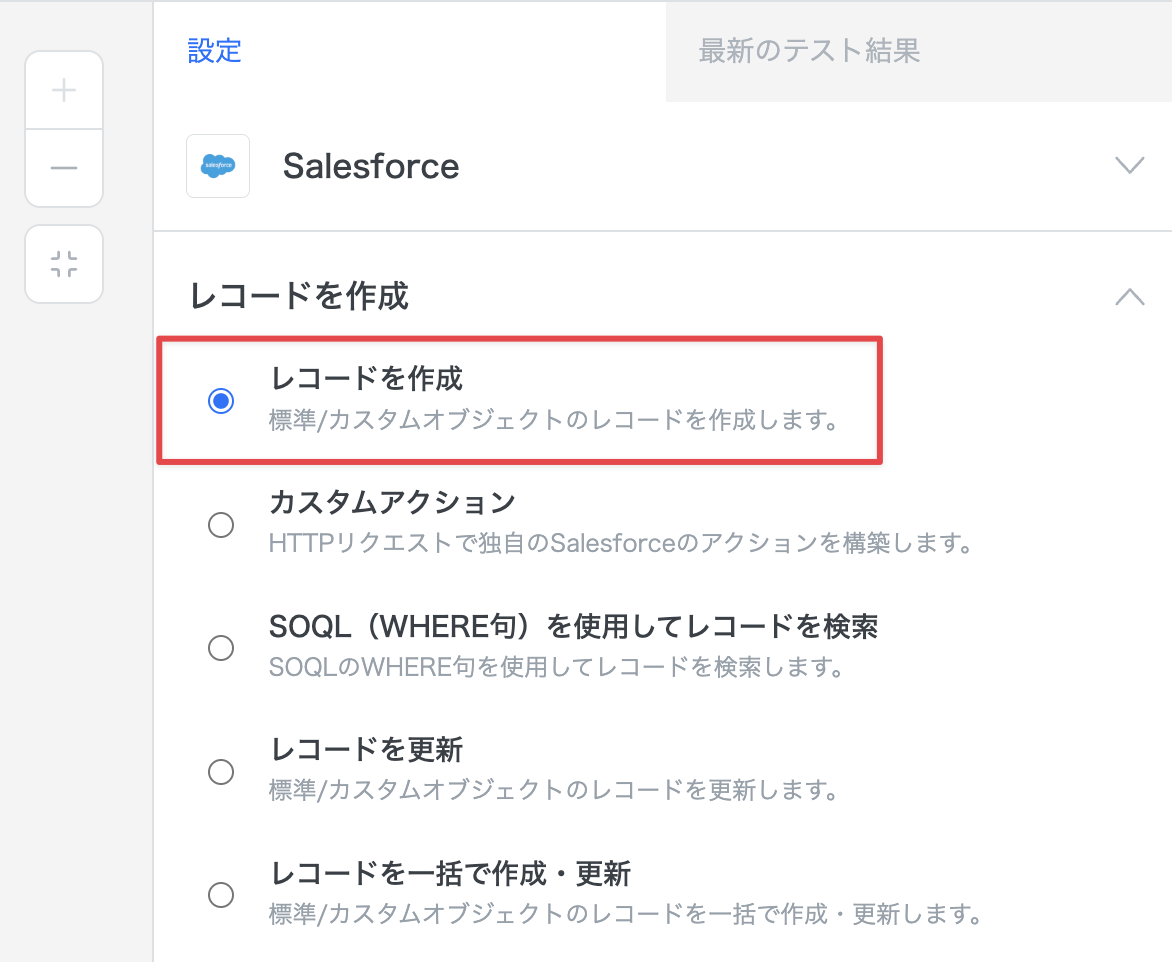Choose レコードを一括で作成・更新 radio option
Screen dimensions: 1172x962
tap(221, 895)
